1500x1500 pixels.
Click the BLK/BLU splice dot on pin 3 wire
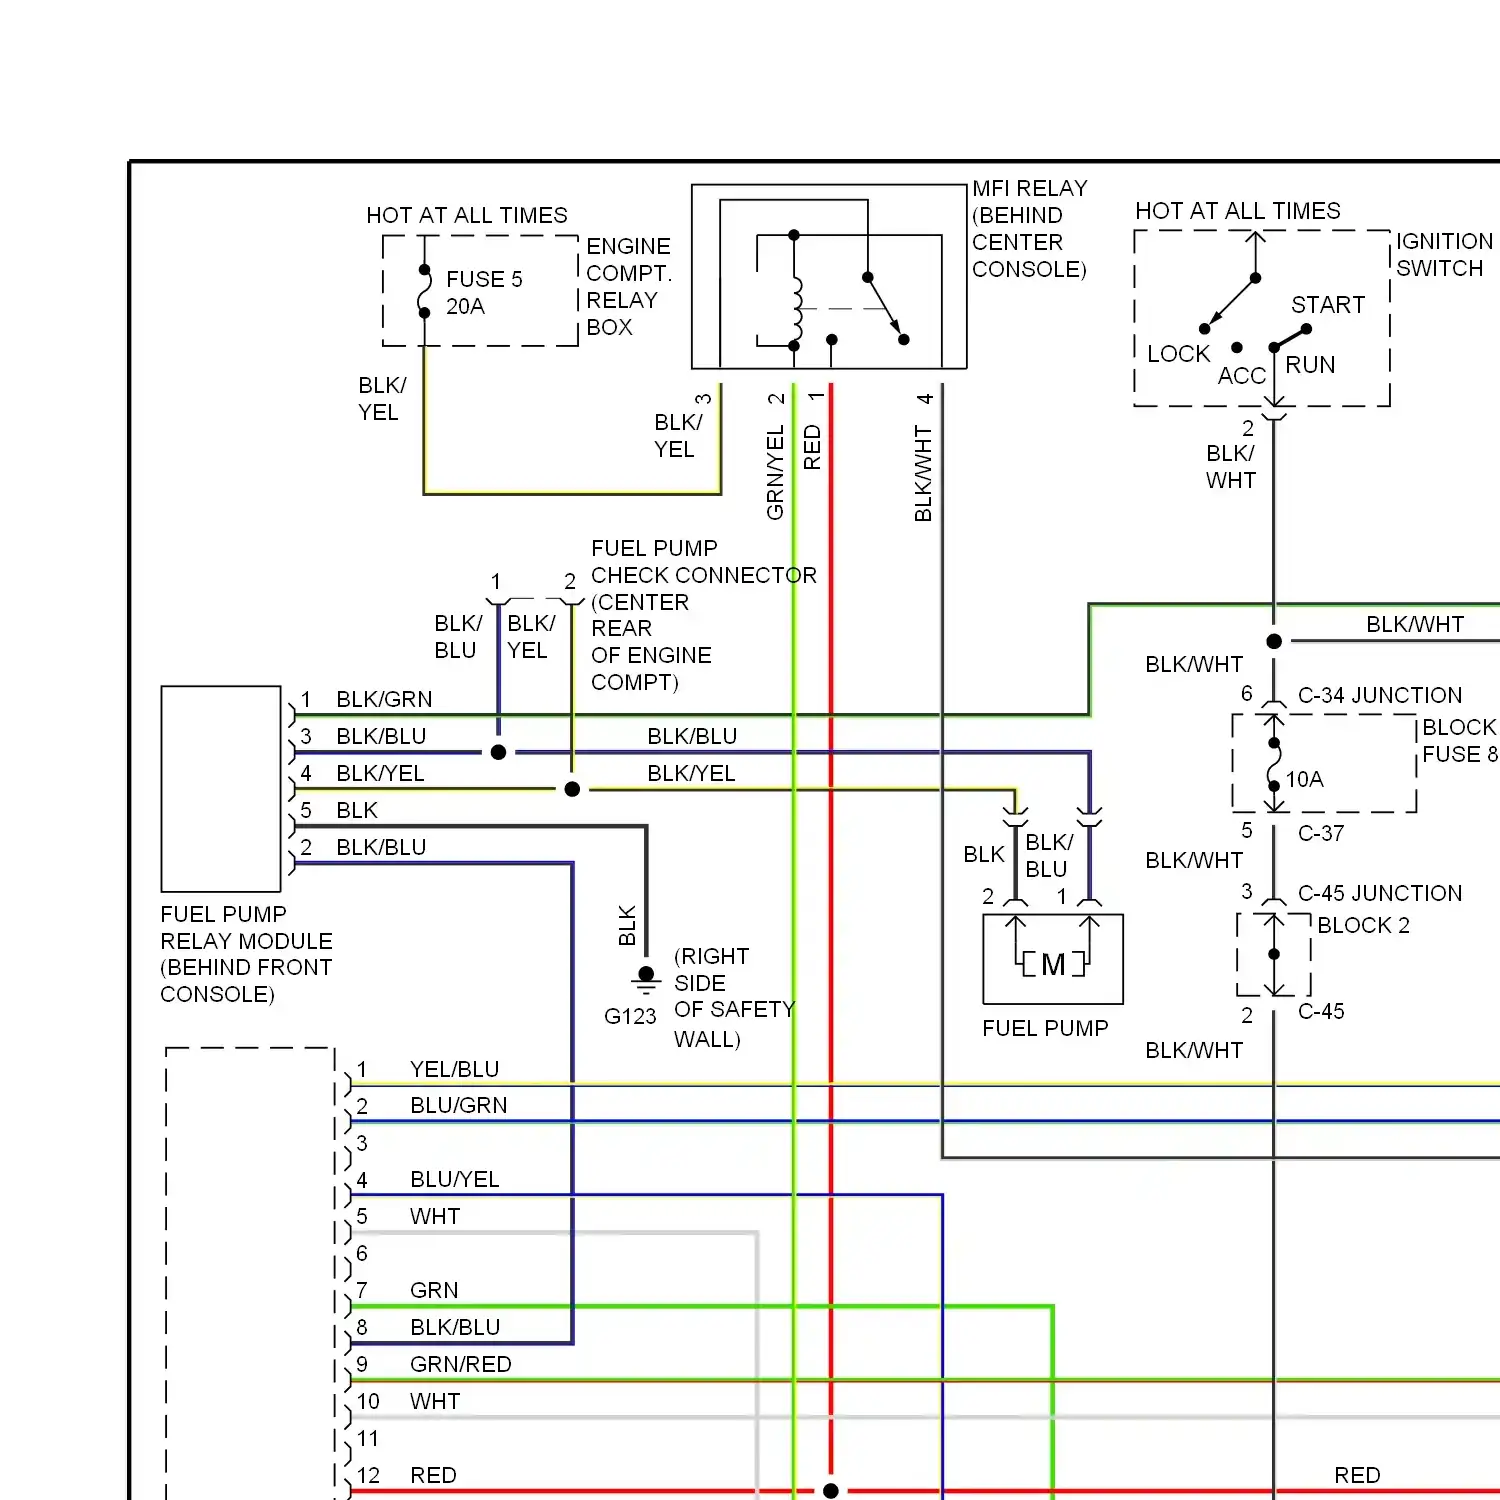(x=498, y=752)
